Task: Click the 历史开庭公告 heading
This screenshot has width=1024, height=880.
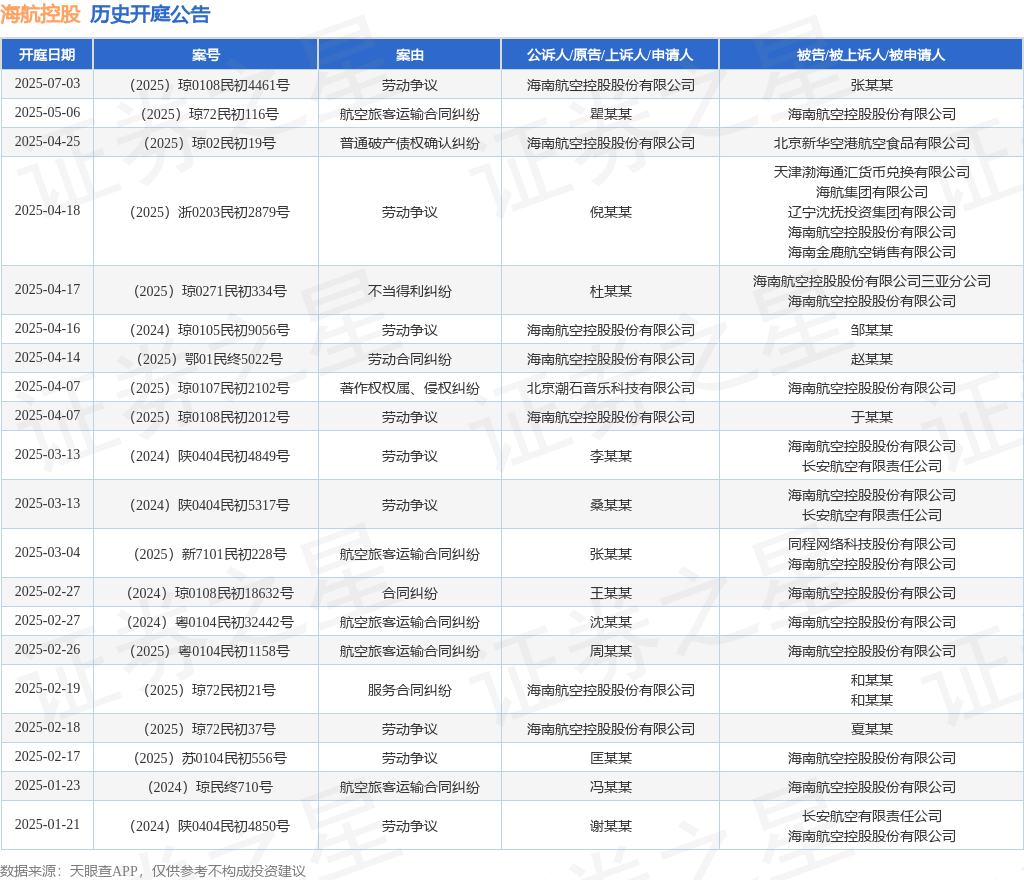Action: pos(150,14)
